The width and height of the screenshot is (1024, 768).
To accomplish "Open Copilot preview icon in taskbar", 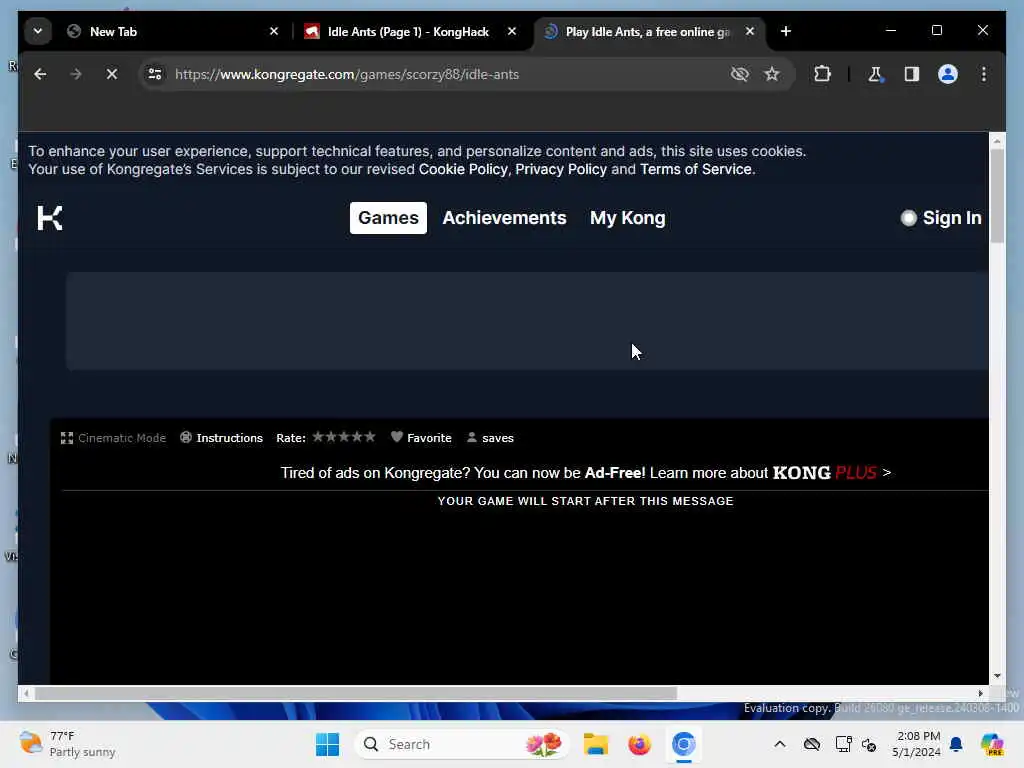I will (x=992, y=744).
